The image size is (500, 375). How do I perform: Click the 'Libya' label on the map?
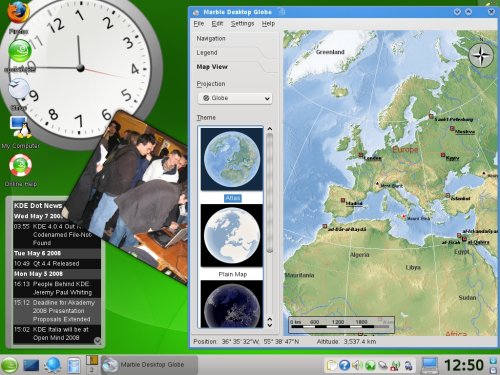pyautogui.click(x=413, y=267)
